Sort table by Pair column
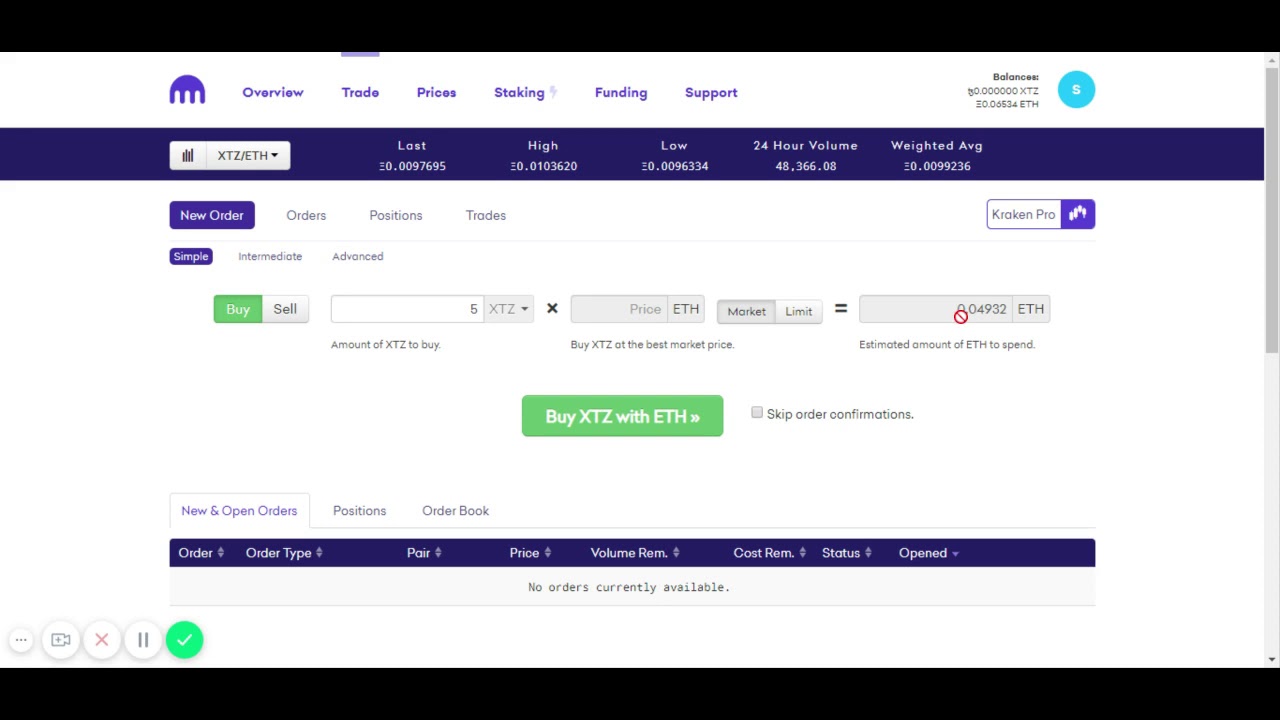 pyautogui.click(x=424, y=553)
